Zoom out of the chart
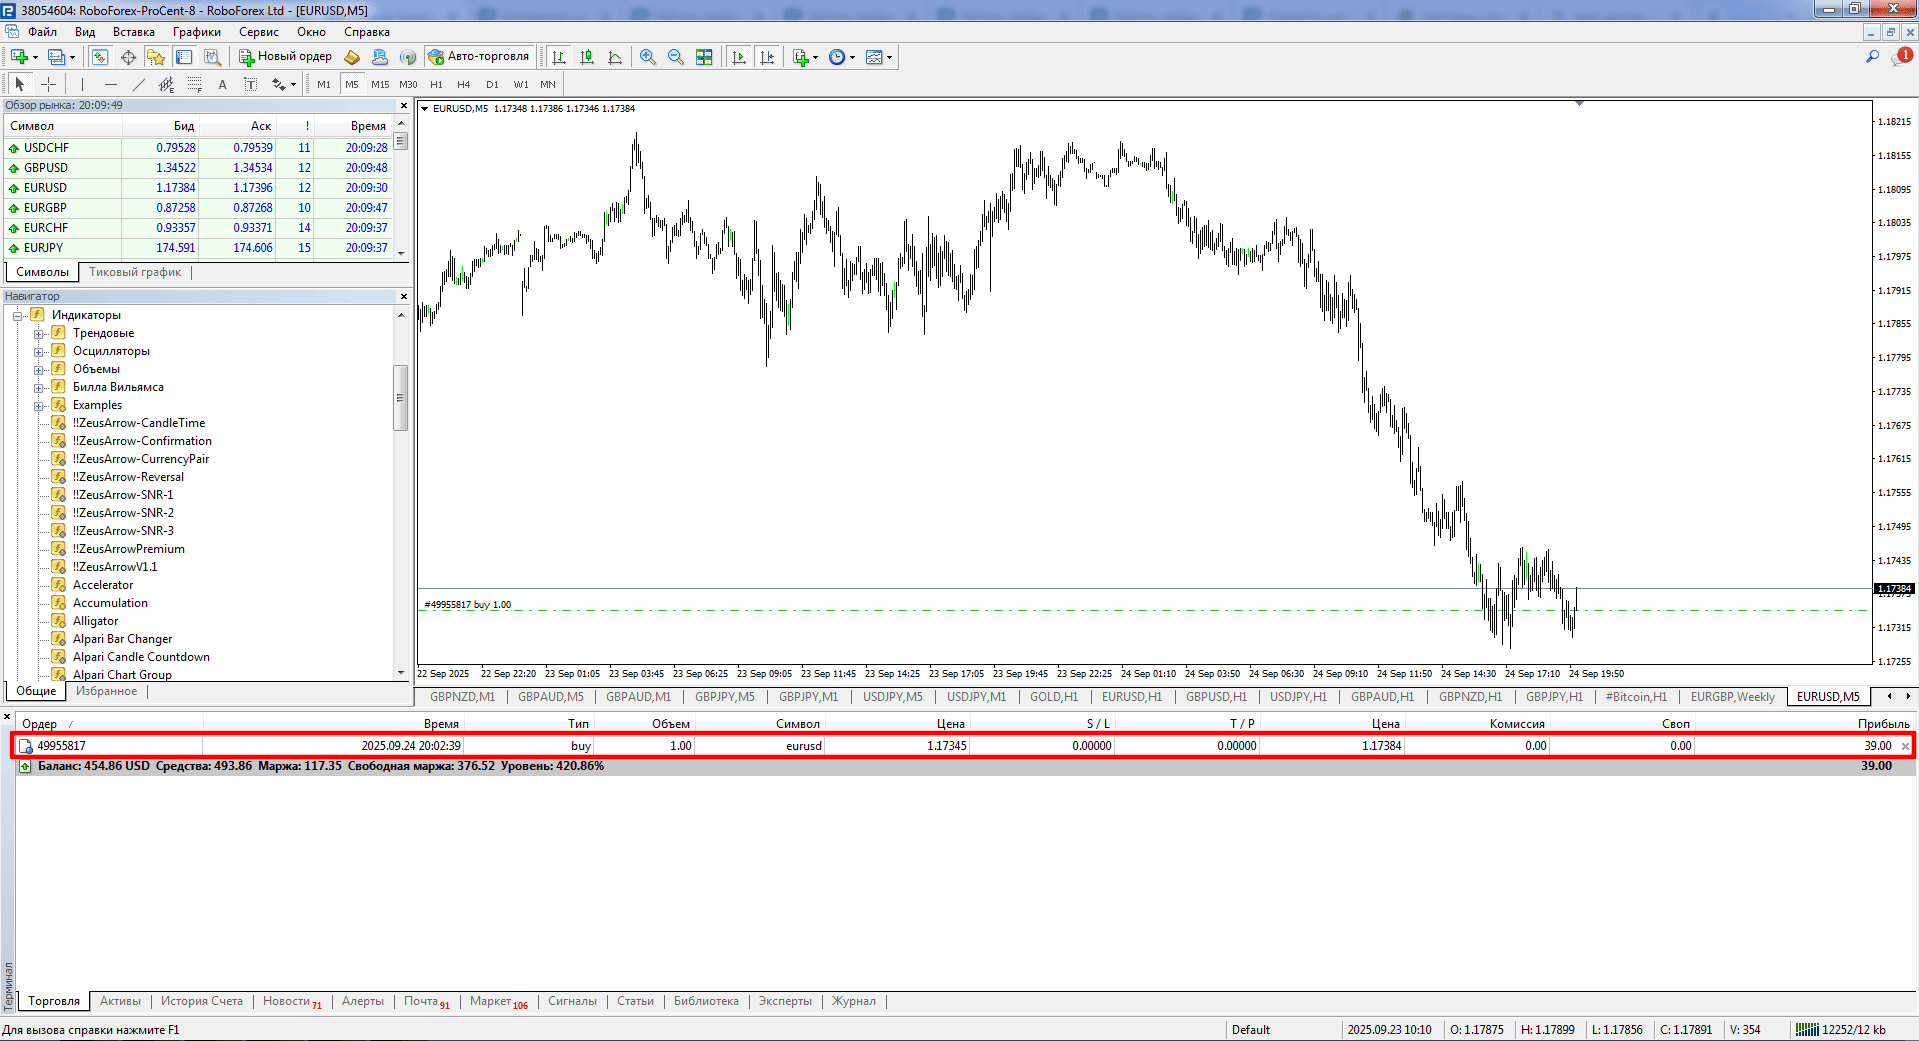 [676, 57]
